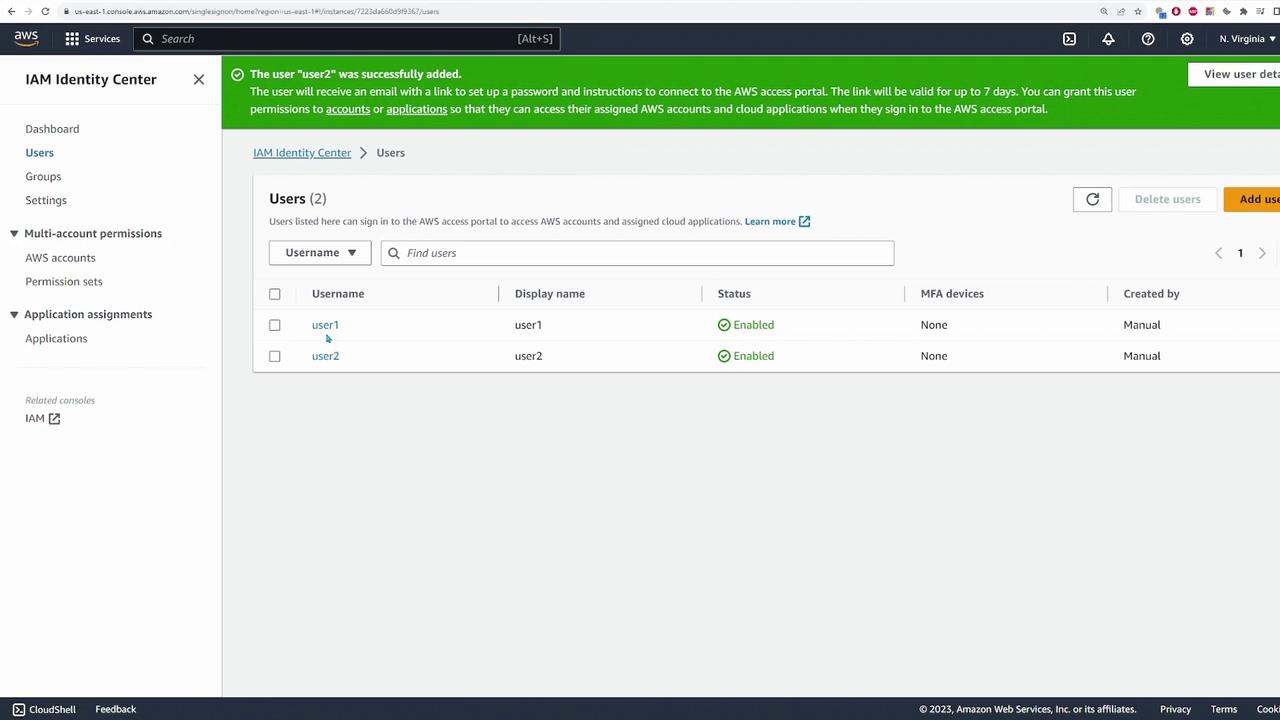
Task: Click the browser address bar URL
Action: tap(256, 11)
